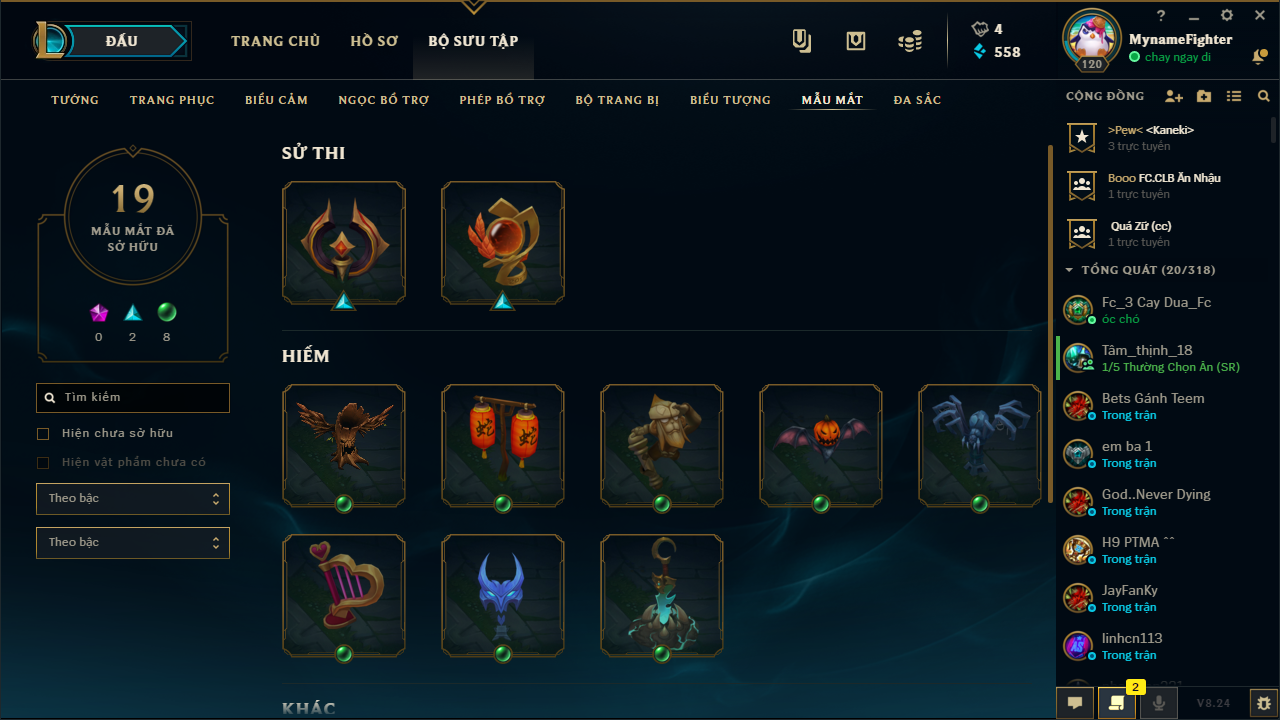Enable 'Hiện chưa sở hữu' checkbox
Viewport: 1280px width, 720px height.
pos(43,434)
